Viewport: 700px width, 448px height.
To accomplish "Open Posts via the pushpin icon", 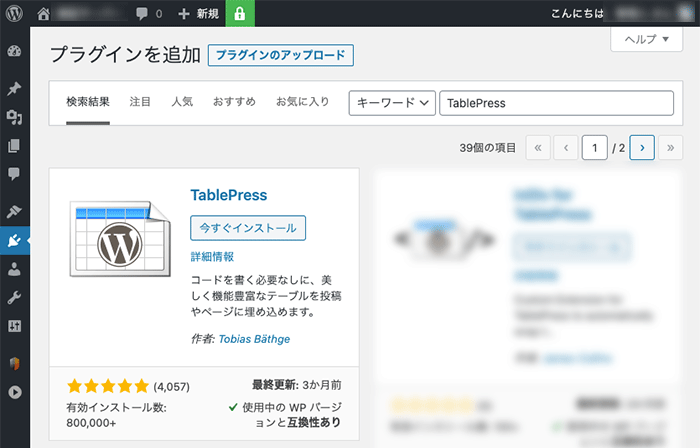I will click(x=14, y=88).
